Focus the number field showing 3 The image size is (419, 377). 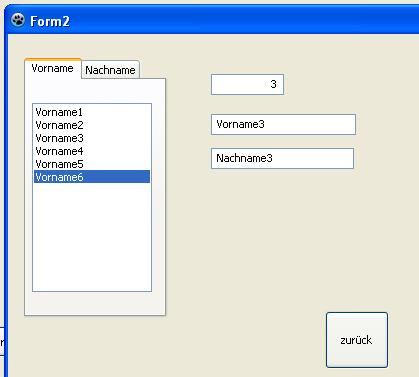tap(247, 84)
